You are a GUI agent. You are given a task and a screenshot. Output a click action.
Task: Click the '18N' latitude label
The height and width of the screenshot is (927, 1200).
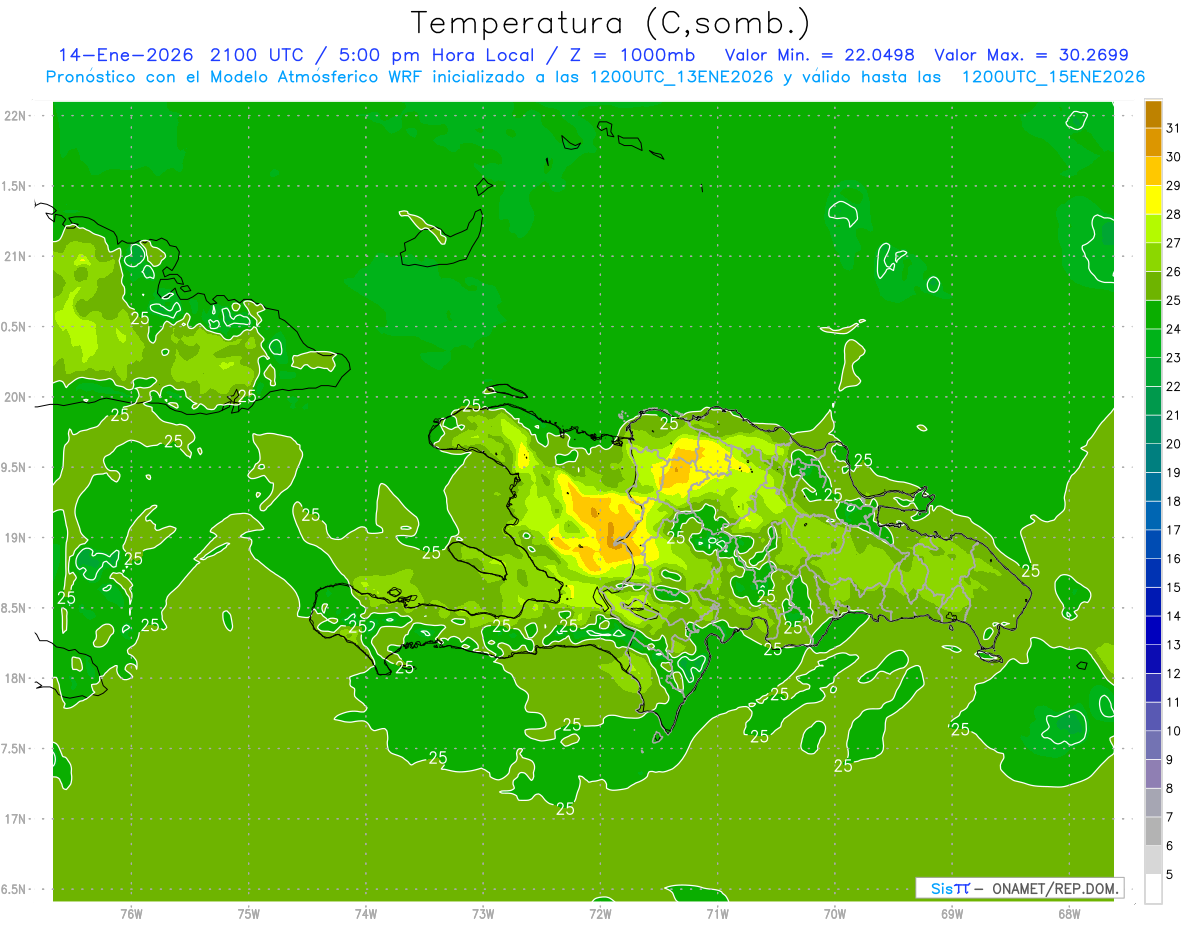[x=16, y=678]
